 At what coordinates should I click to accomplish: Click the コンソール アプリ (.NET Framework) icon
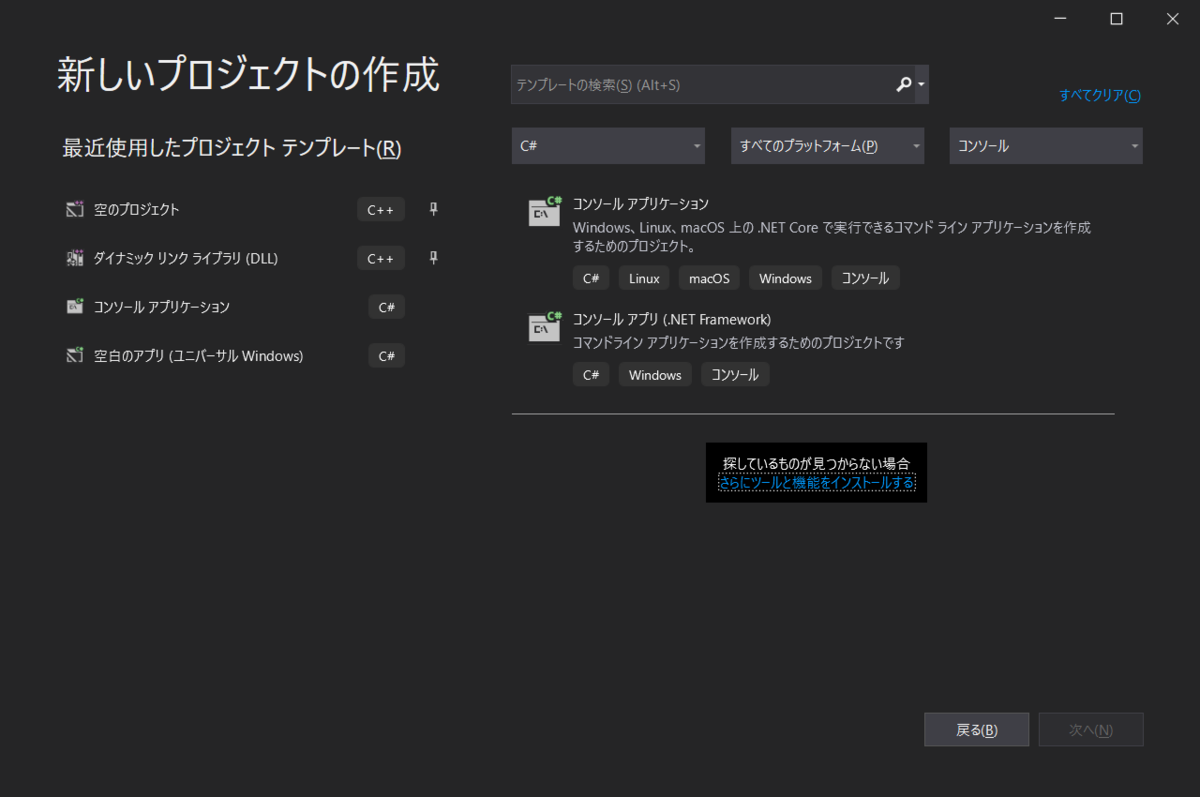coord(545,327)
